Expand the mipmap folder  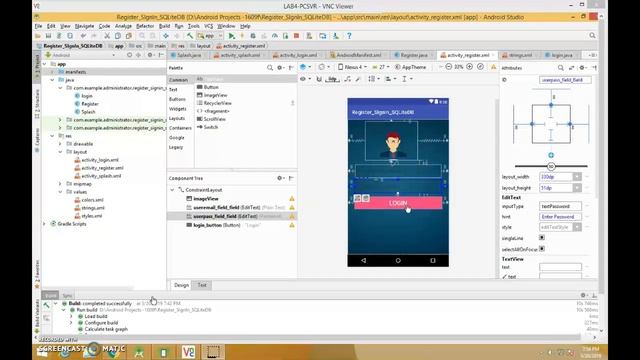click(x=60, y=184)
